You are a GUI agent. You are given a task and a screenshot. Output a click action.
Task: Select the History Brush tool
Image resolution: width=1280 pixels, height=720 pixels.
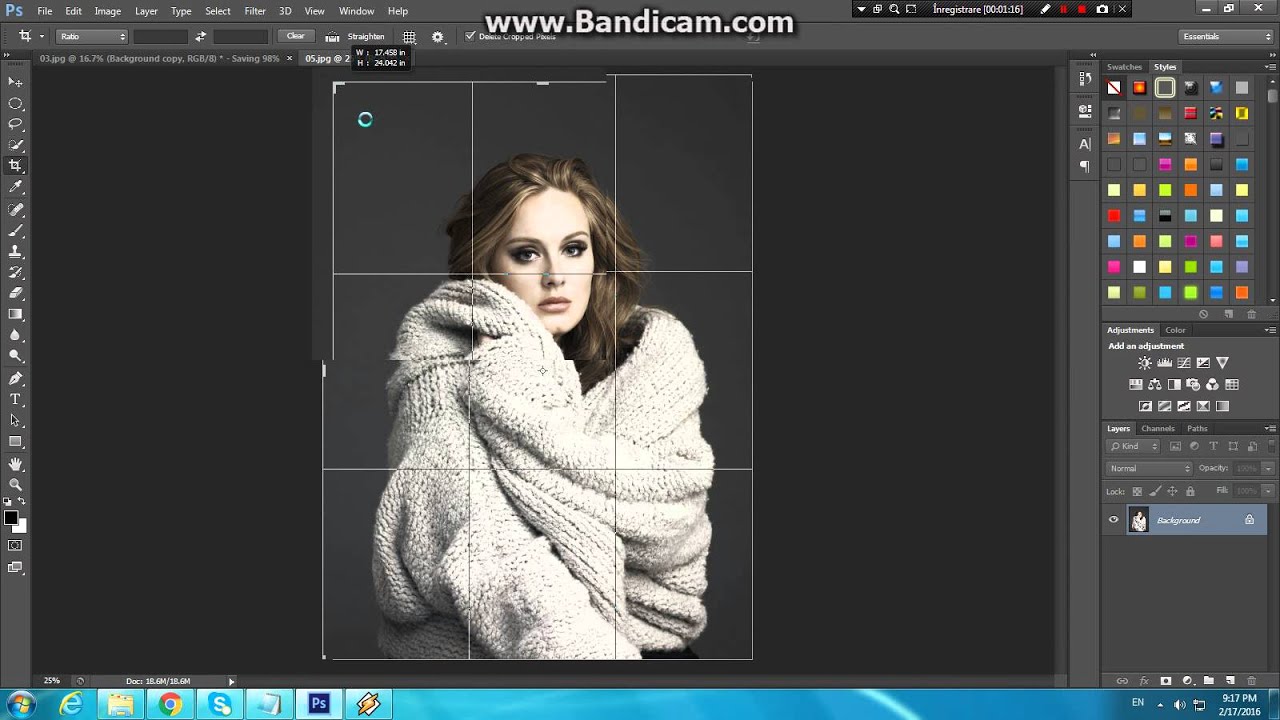15,272
